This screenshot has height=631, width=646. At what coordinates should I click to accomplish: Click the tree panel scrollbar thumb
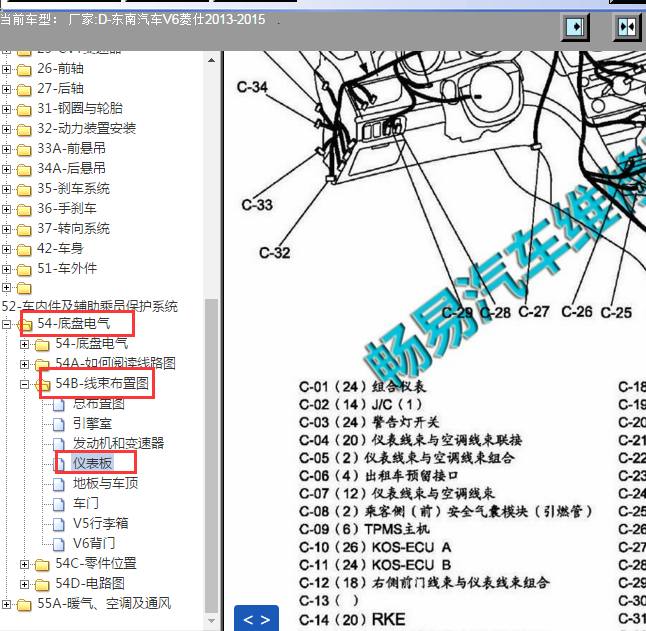click(211, 456)
